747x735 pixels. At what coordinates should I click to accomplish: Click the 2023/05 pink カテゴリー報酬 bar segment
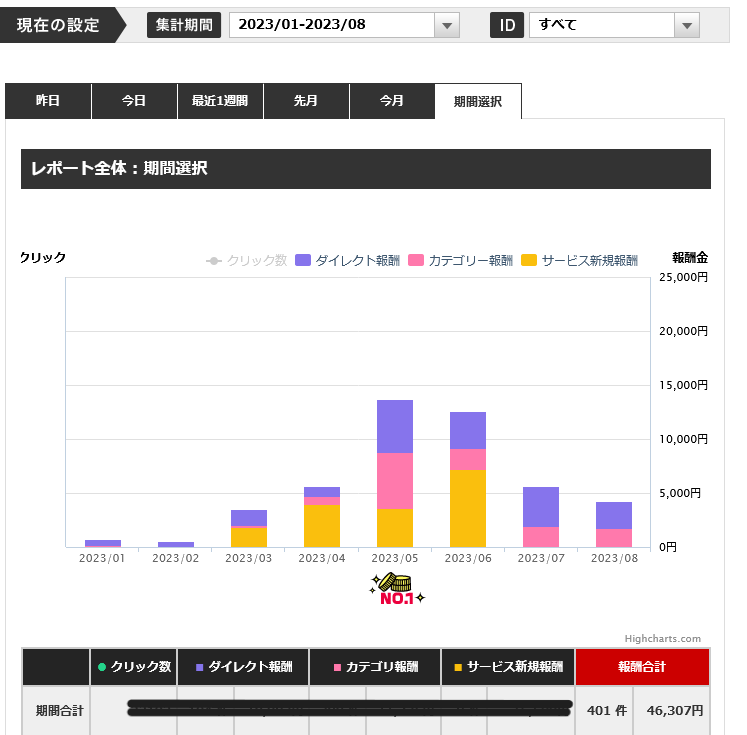pyautogui.click(x=395, y=481)
